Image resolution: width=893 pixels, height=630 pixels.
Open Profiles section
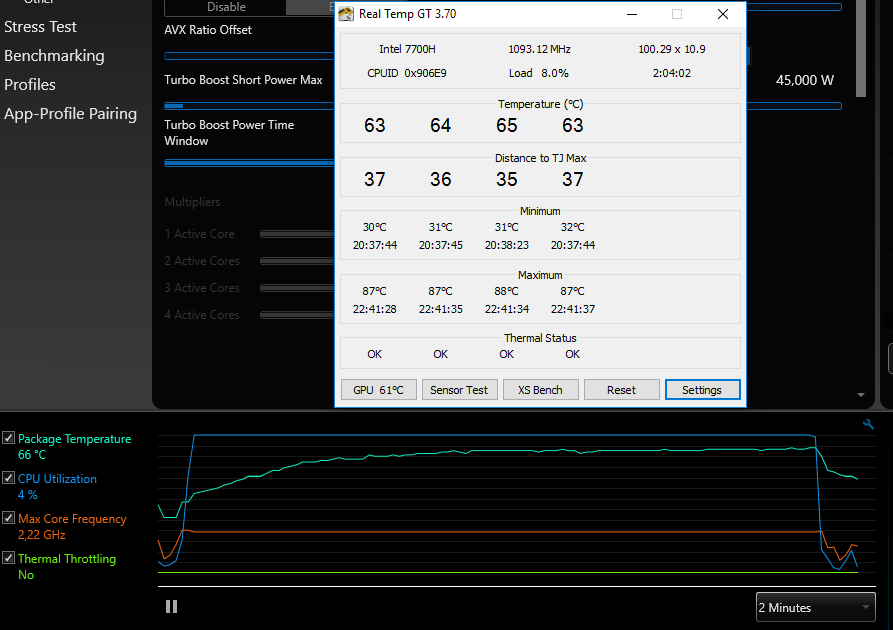[x=30, y=85]
